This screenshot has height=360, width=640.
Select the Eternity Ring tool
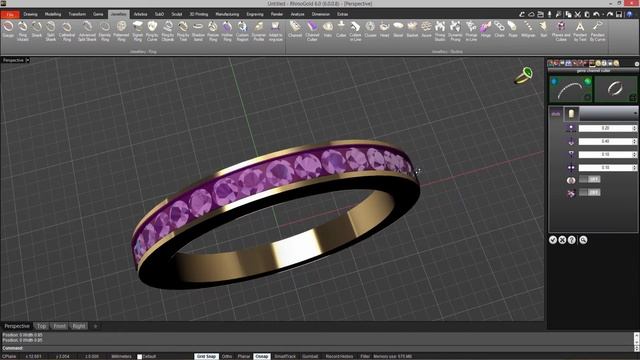click(x=104, y=31)
